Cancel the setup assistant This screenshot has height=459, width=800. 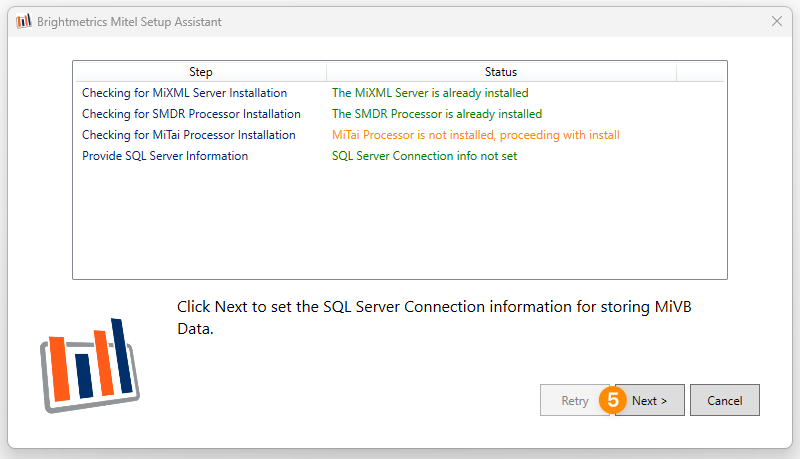point(724,400)
